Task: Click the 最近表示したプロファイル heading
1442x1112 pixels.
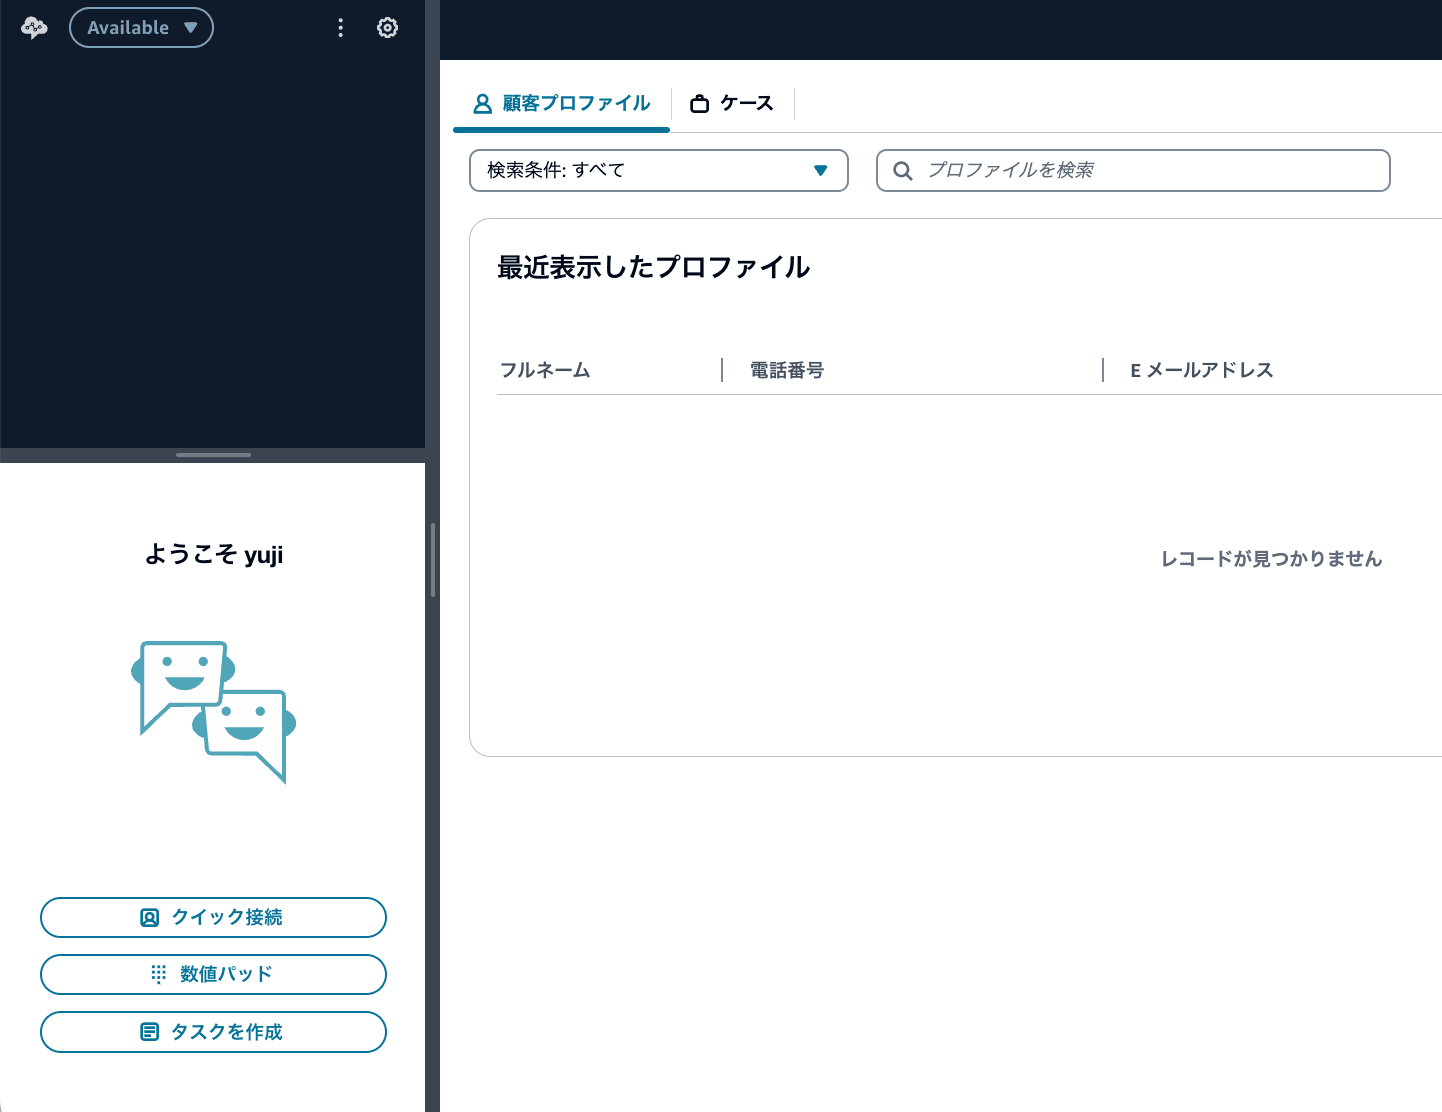Action: coord(653,267)
